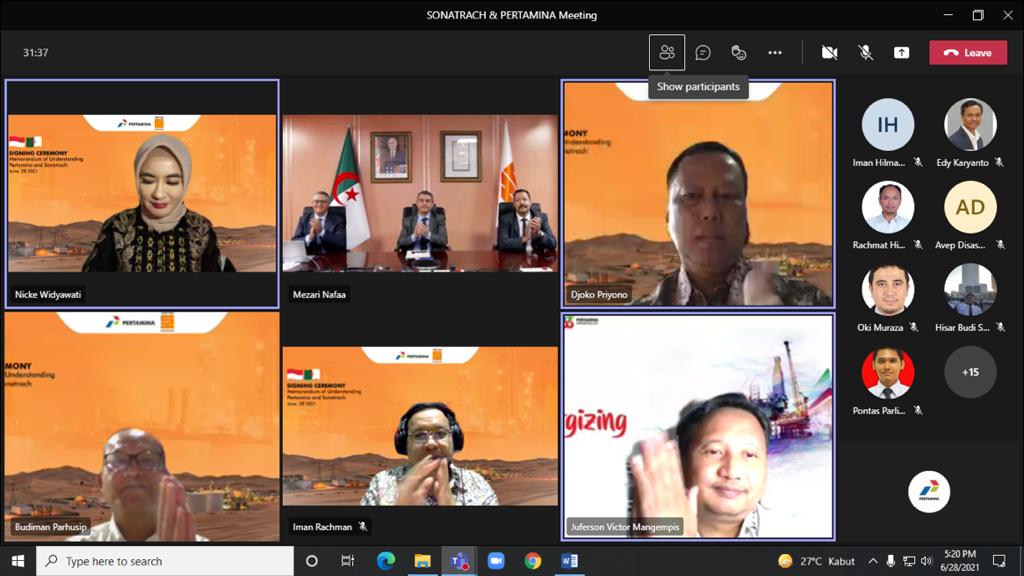Click the 31:37 meeting timer
The image size is (1024, 576).
click(x=35, y=52)
